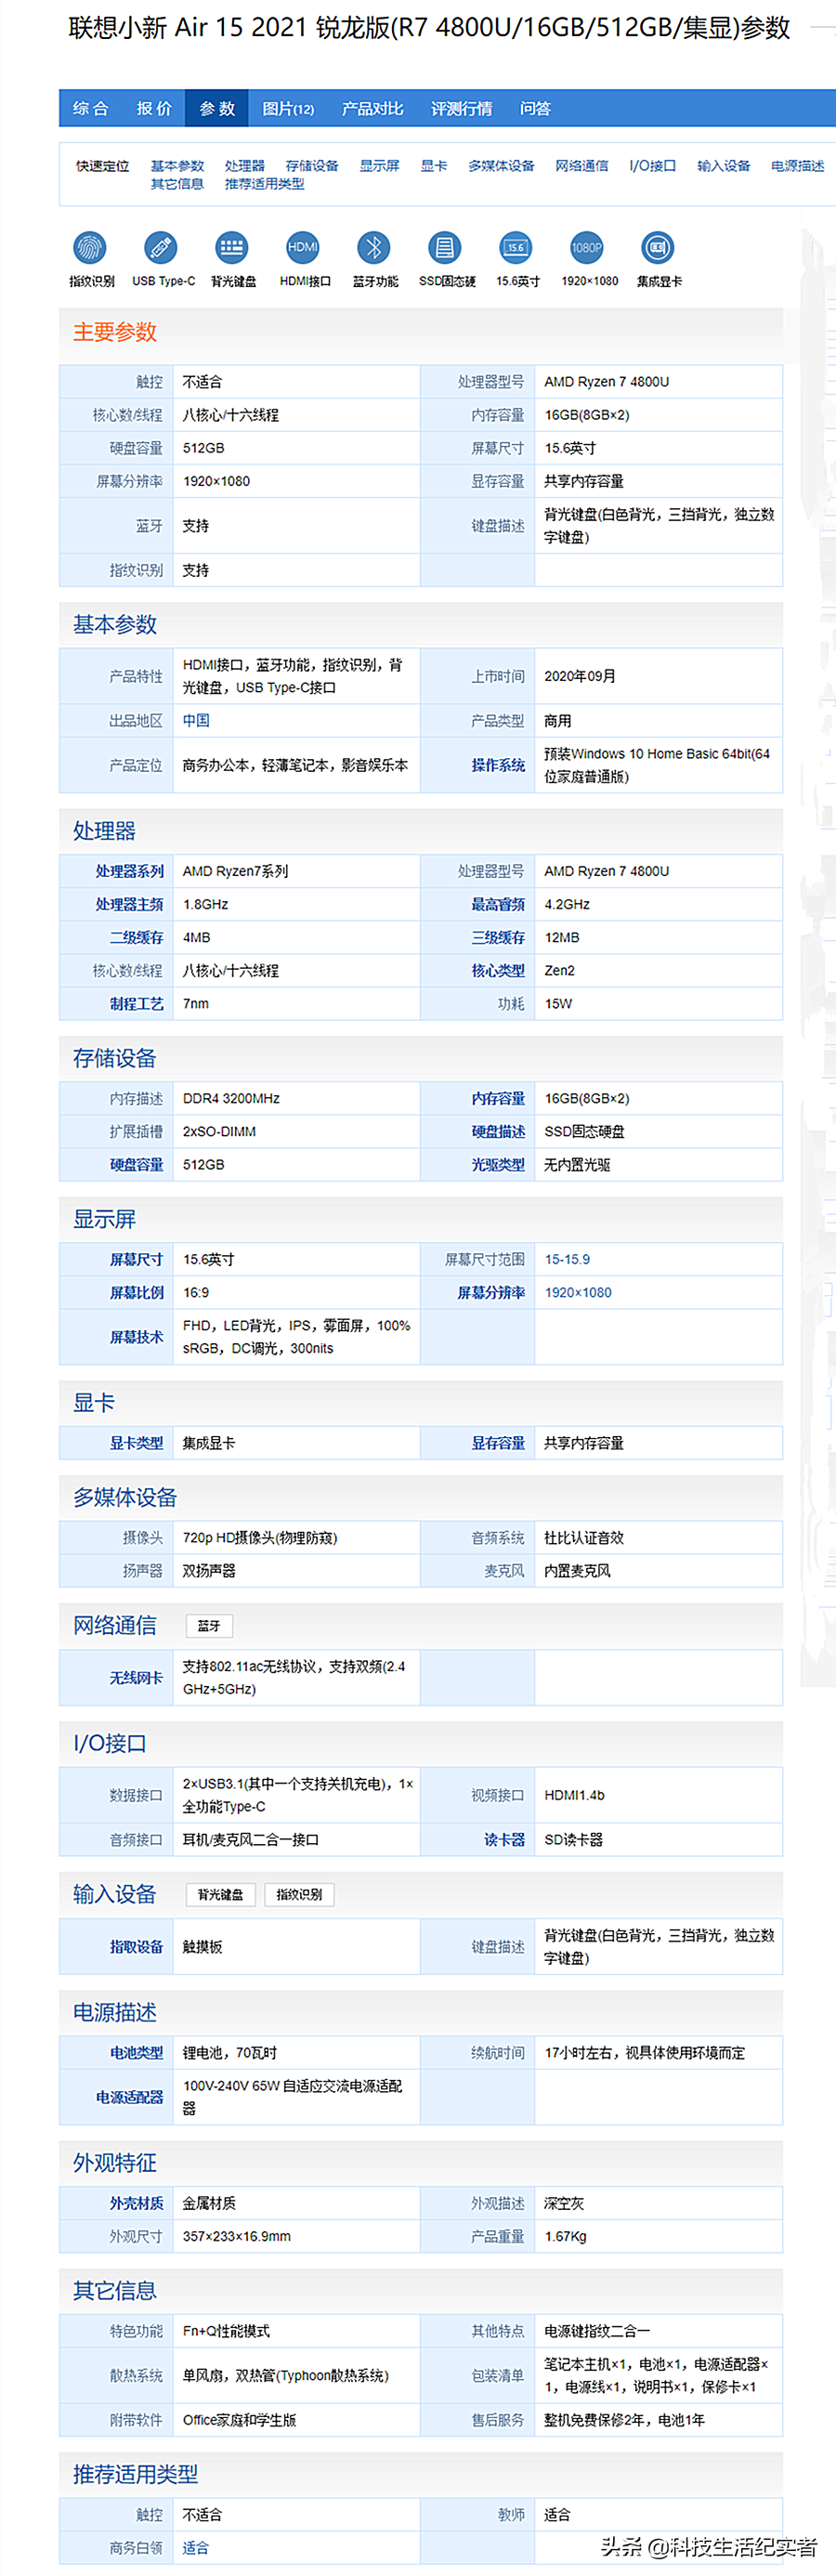
Task: Open the 报价 tab
Action: 154,108
